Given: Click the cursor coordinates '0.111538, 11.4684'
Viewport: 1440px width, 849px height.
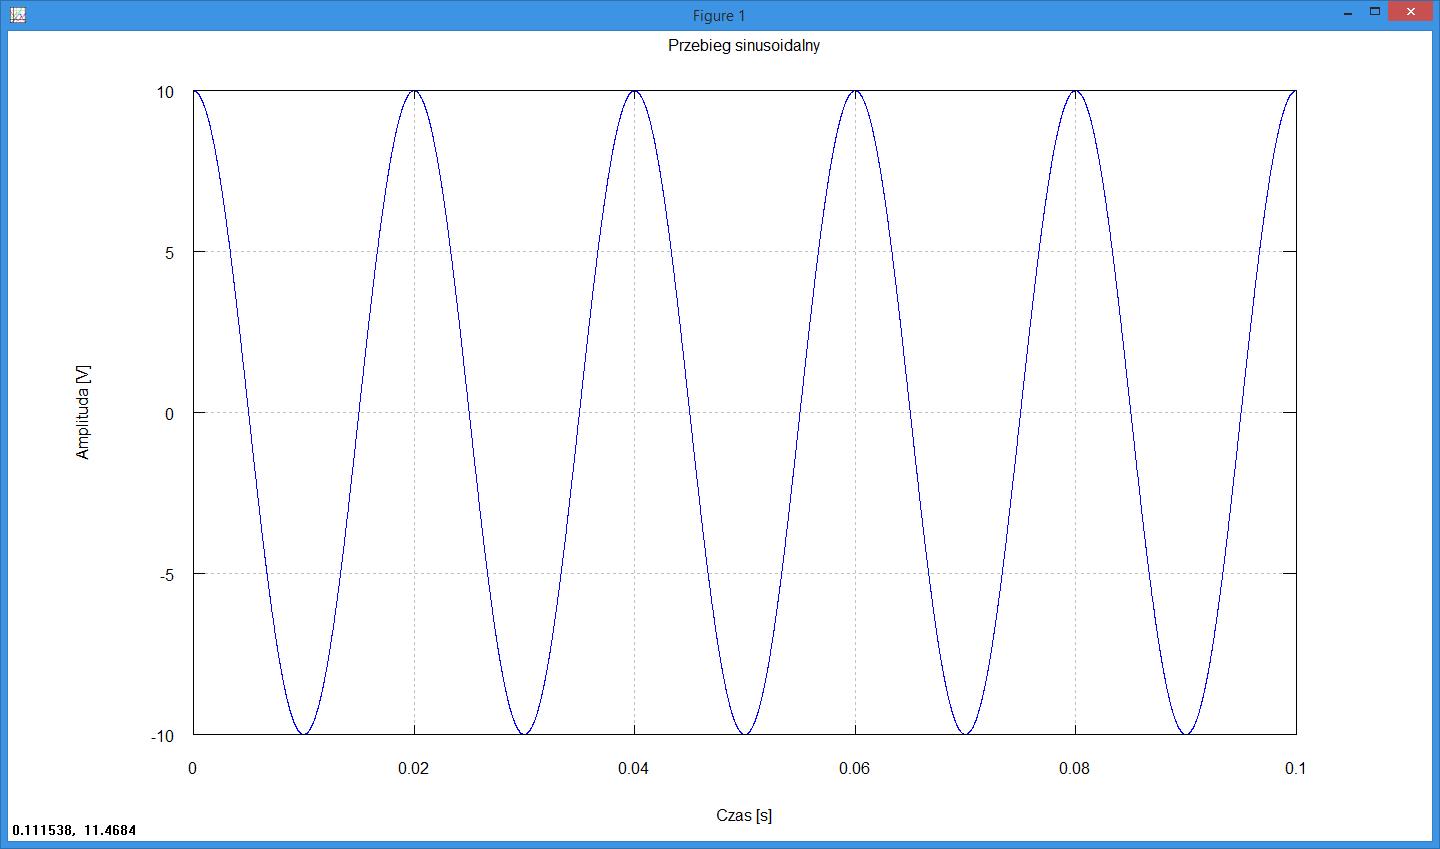Looking at the screenshot, I should (75, 830).
